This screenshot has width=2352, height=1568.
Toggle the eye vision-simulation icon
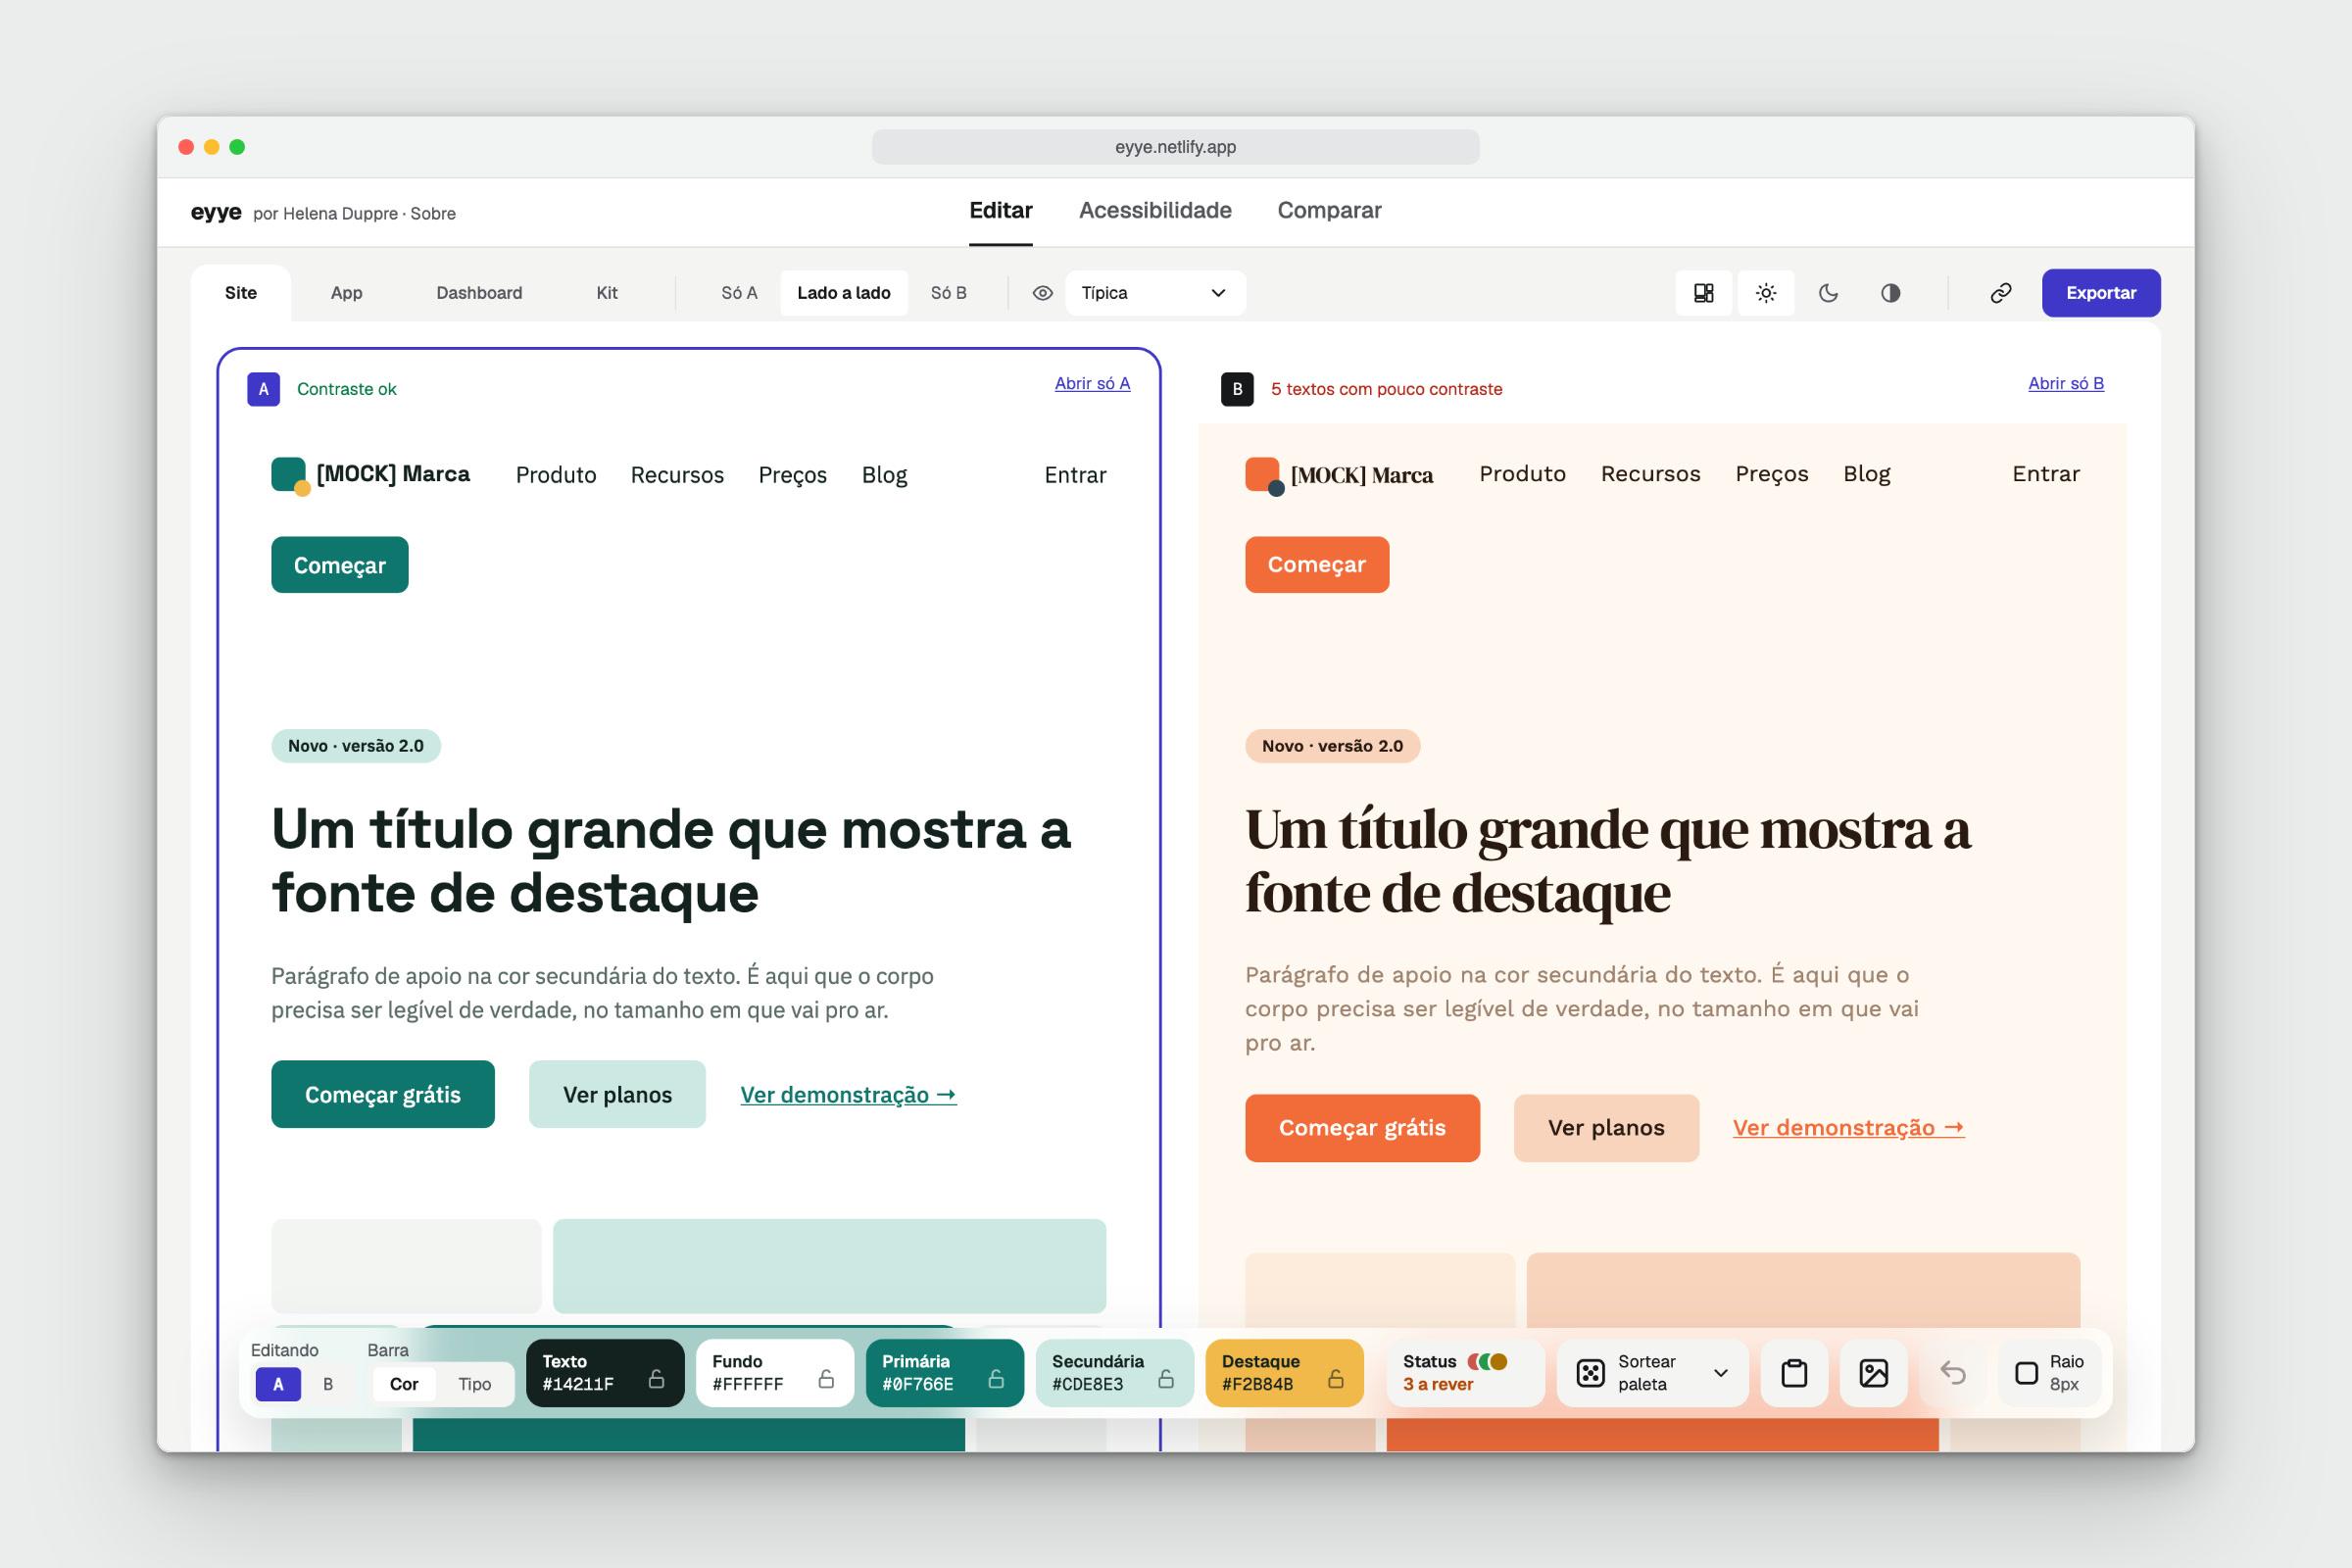coord(1042,293)
